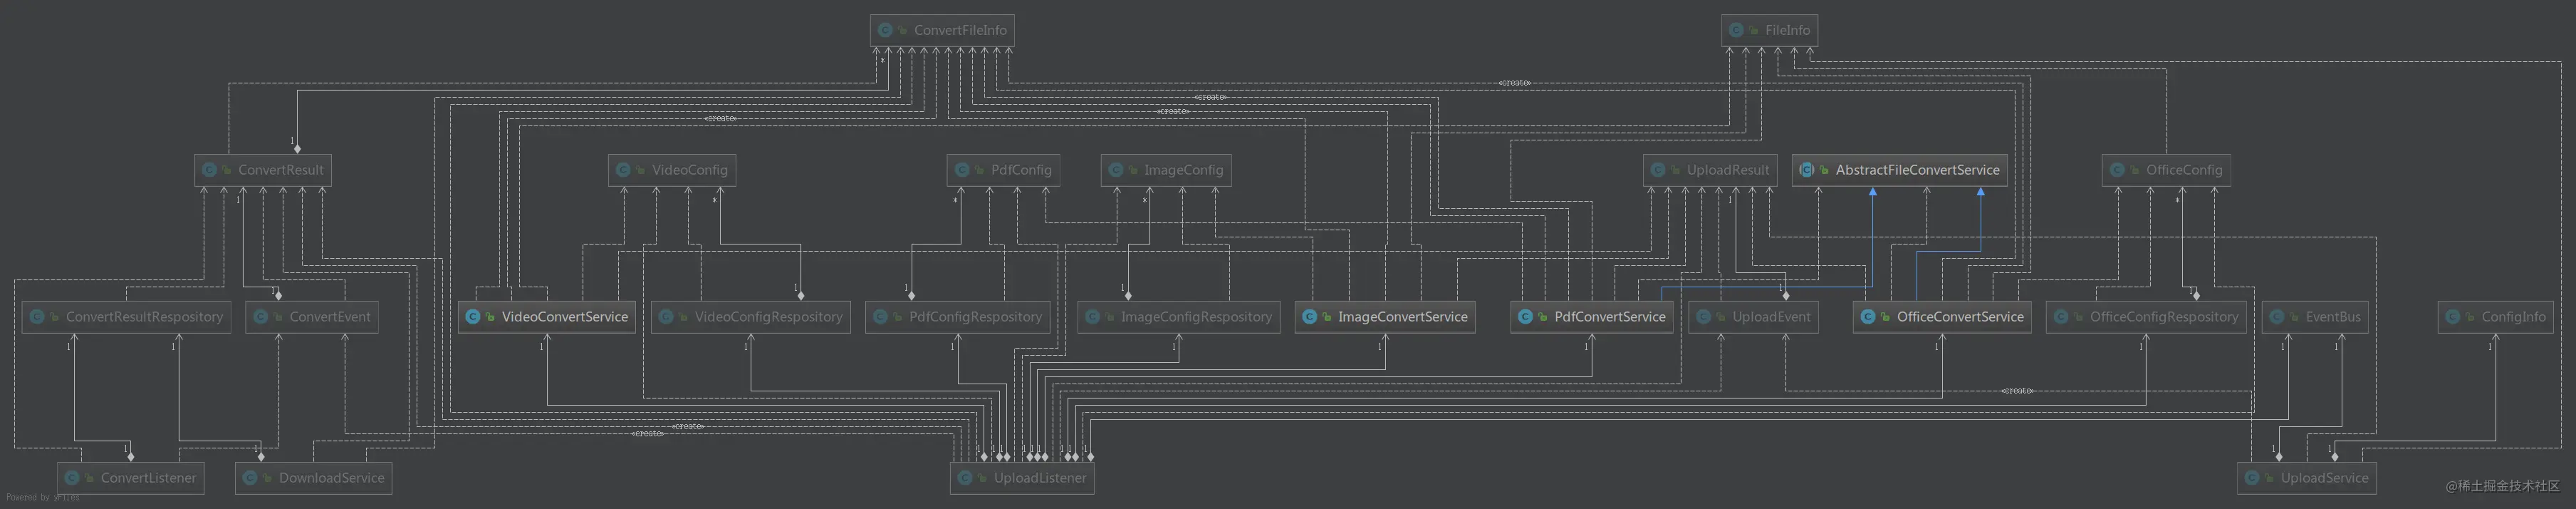Click the green visibility marker on VideoConvertService
This screenshot has height=509, width=2576.
coord(491,318)
